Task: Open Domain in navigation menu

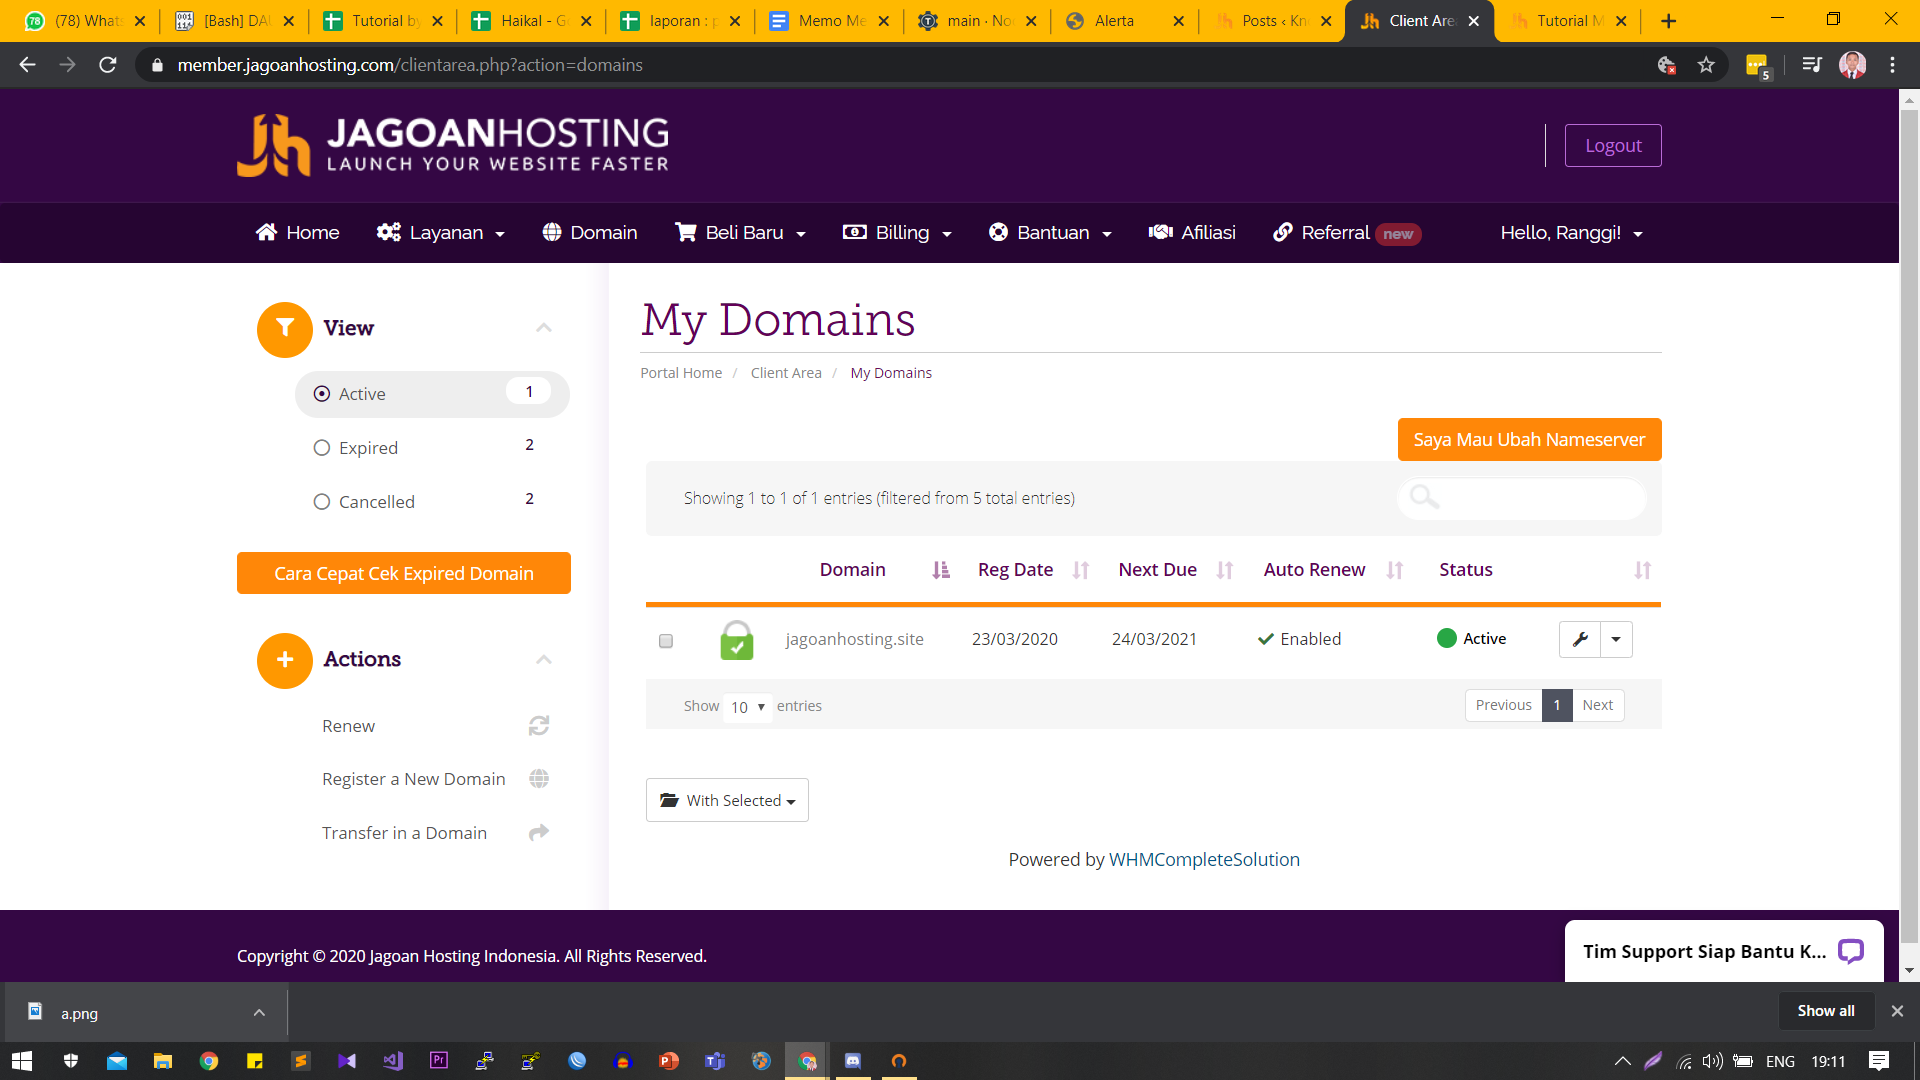Action: tap(590, 233)
